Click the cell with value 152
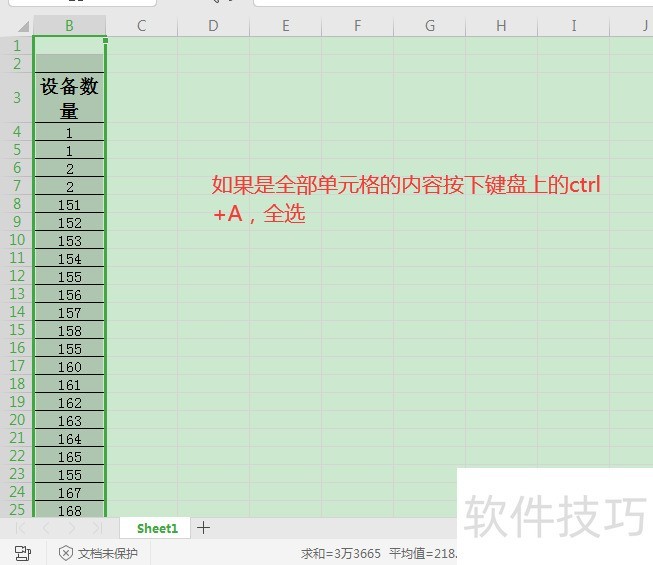This screenshot has width=653, height=565. click(x=70, y=222)
